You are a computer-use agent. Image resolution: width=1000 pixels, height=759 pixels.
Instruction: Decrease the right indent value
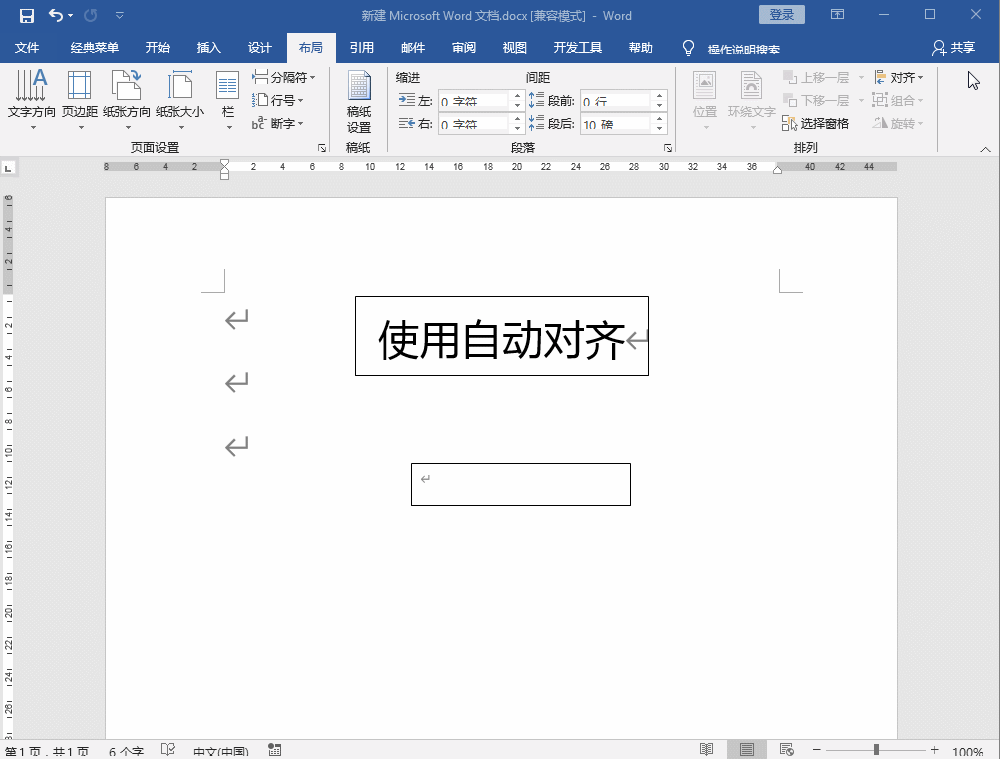(518, 128)
